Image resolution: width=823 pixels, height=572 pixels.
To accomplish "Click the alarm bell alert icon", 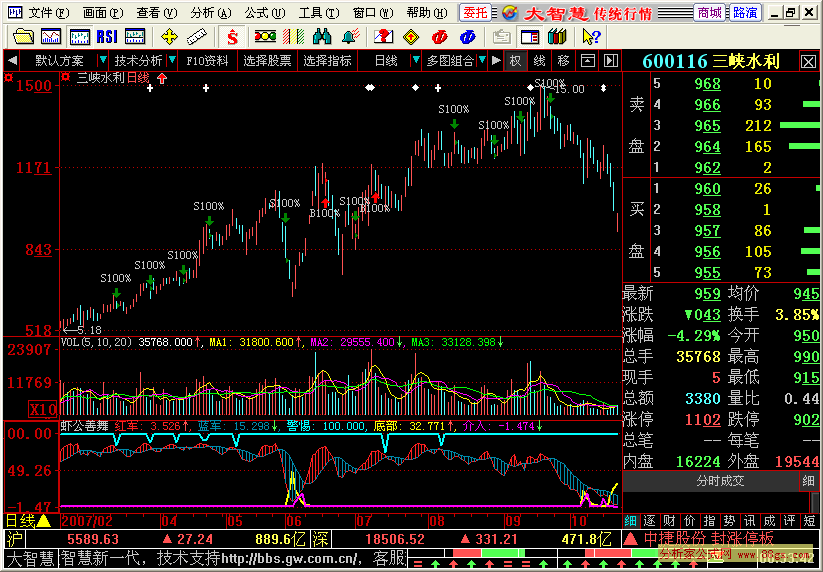I will coord(351,37).
